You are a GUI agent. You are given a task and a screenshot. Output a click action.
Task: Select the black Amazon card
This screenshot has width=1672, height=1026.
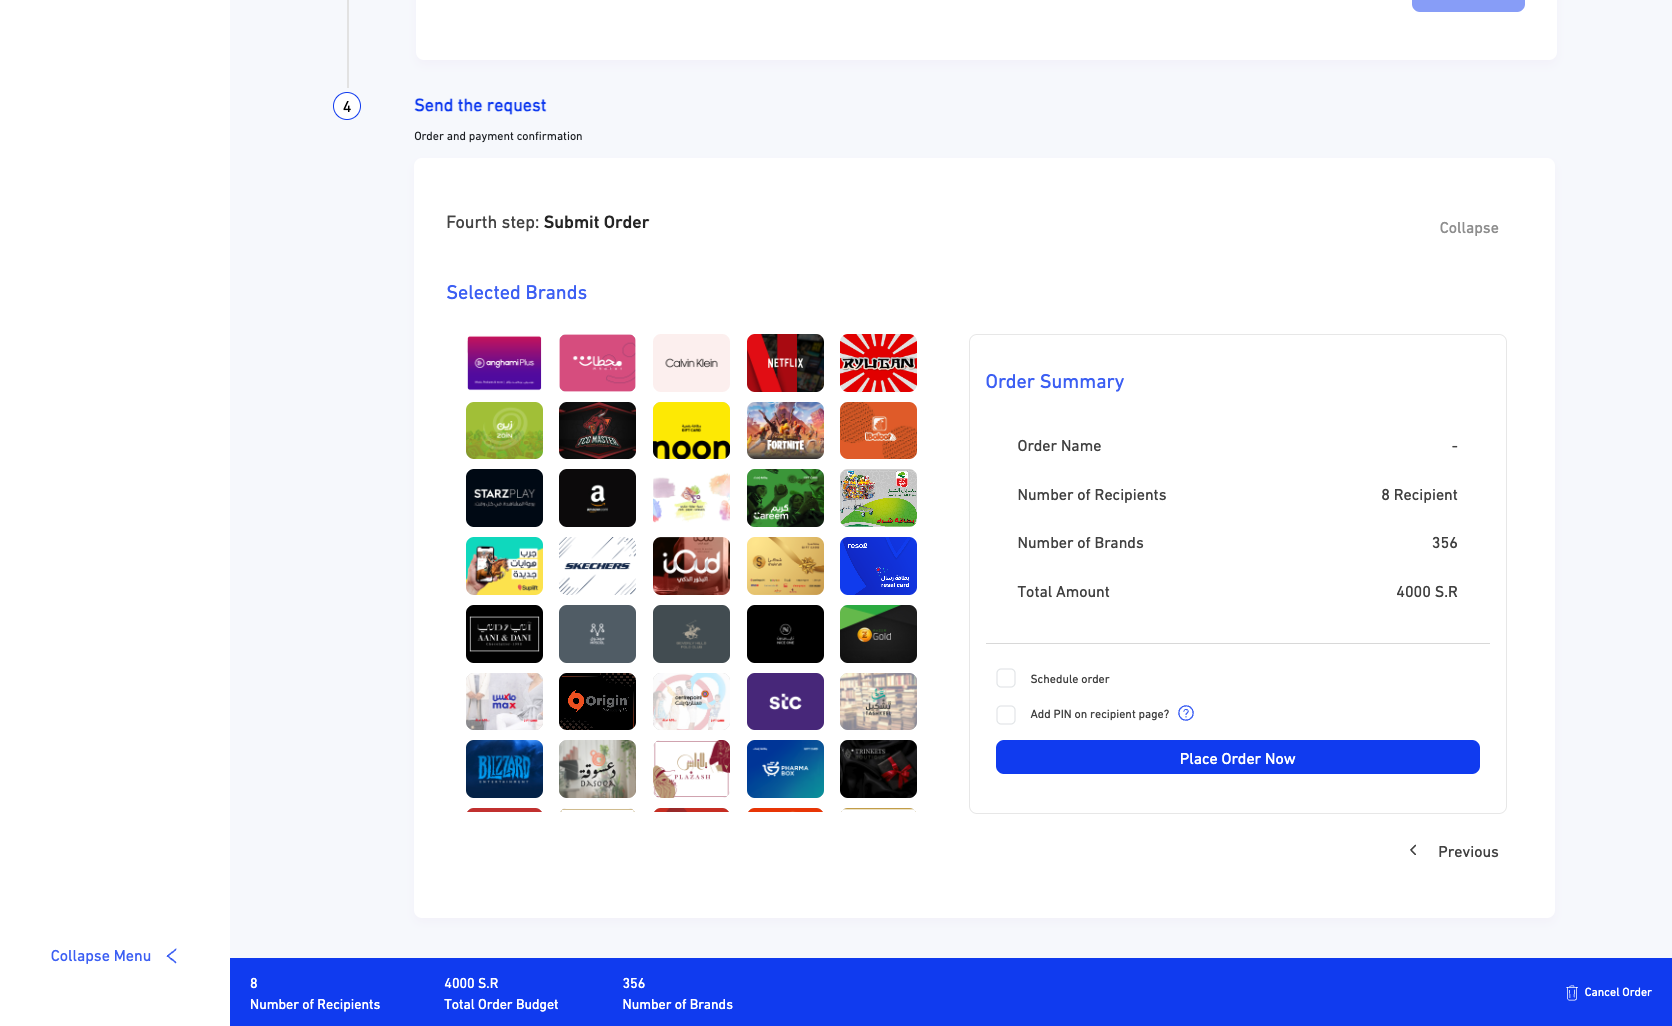[x=597, y=498]
